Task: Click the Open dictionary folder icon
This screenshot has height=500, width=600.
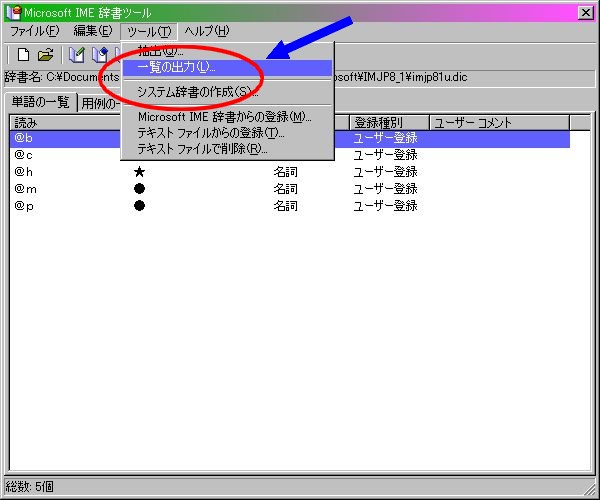Action: tap(46, 55)
